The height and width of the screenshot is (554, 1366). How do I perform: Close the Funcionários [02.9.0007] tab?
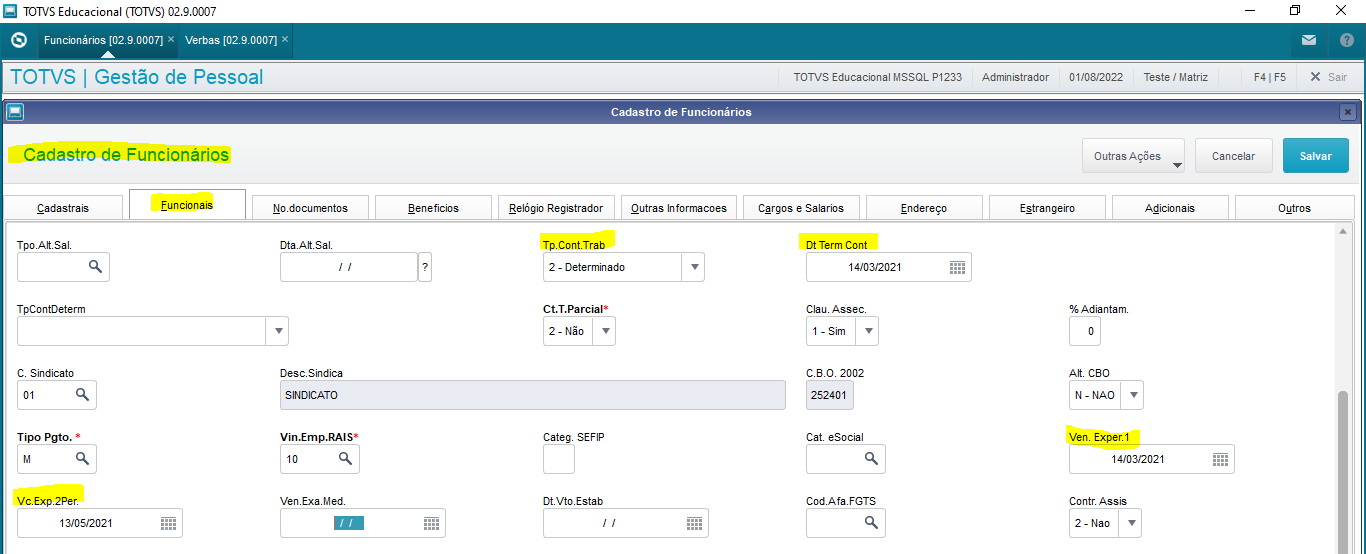pyautogui.click(x=171, y=40)
